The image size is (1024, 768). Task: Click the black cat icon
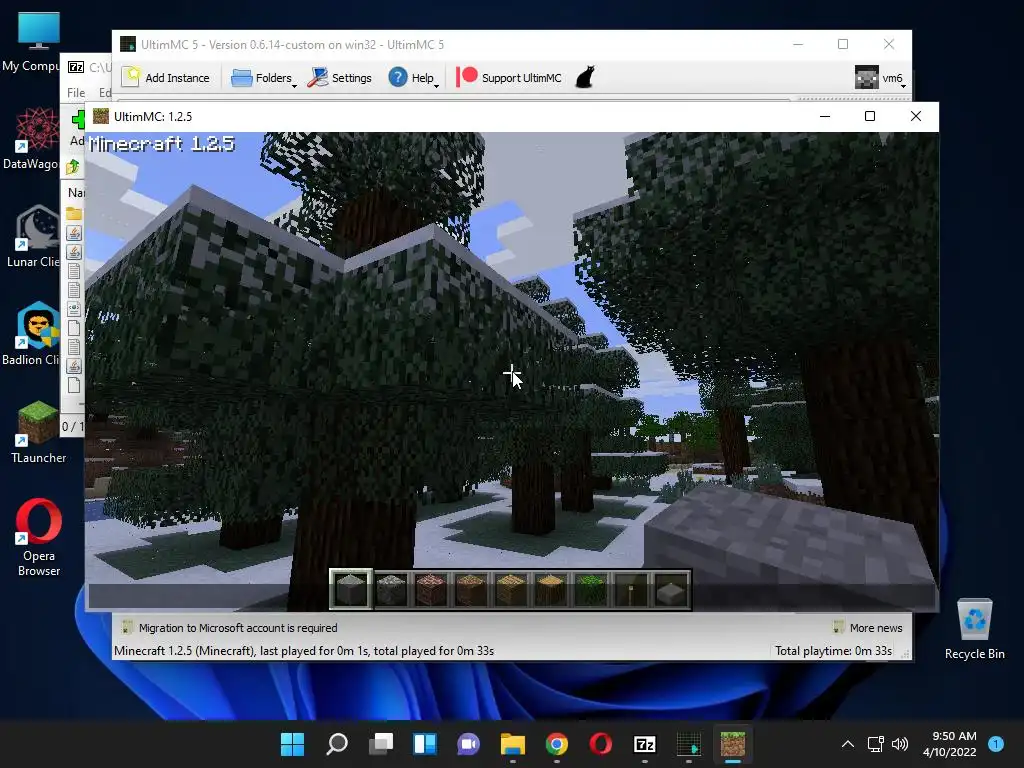(x=585, y=77)
